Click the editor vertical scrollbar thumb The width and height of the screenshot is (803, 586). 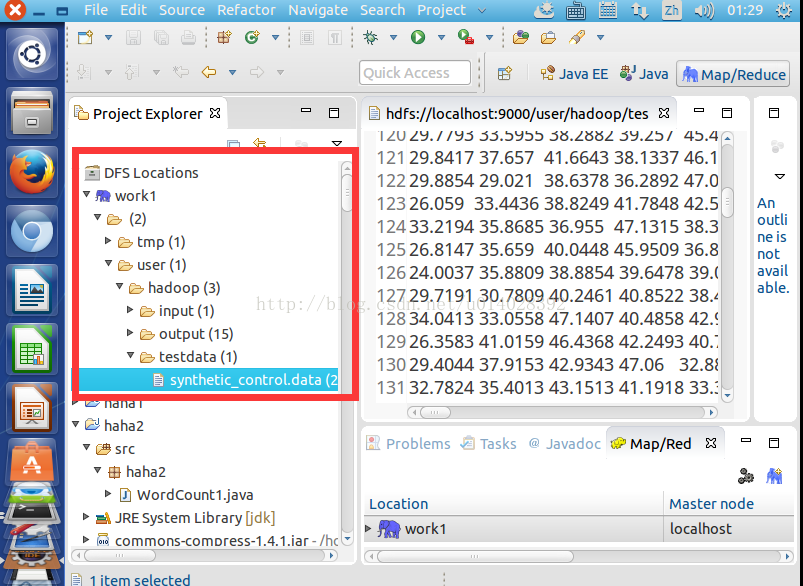pos(727,202)
